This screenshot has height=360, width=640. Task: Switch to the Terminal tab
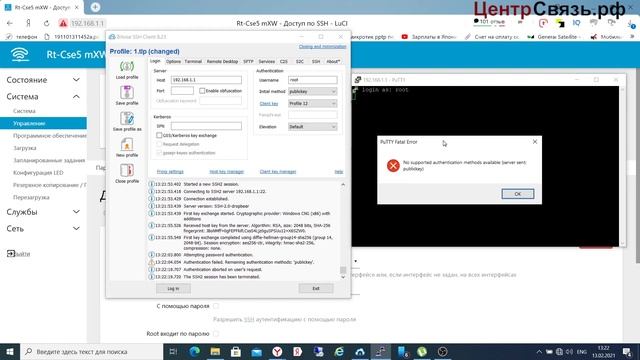(x=193, y=61)
